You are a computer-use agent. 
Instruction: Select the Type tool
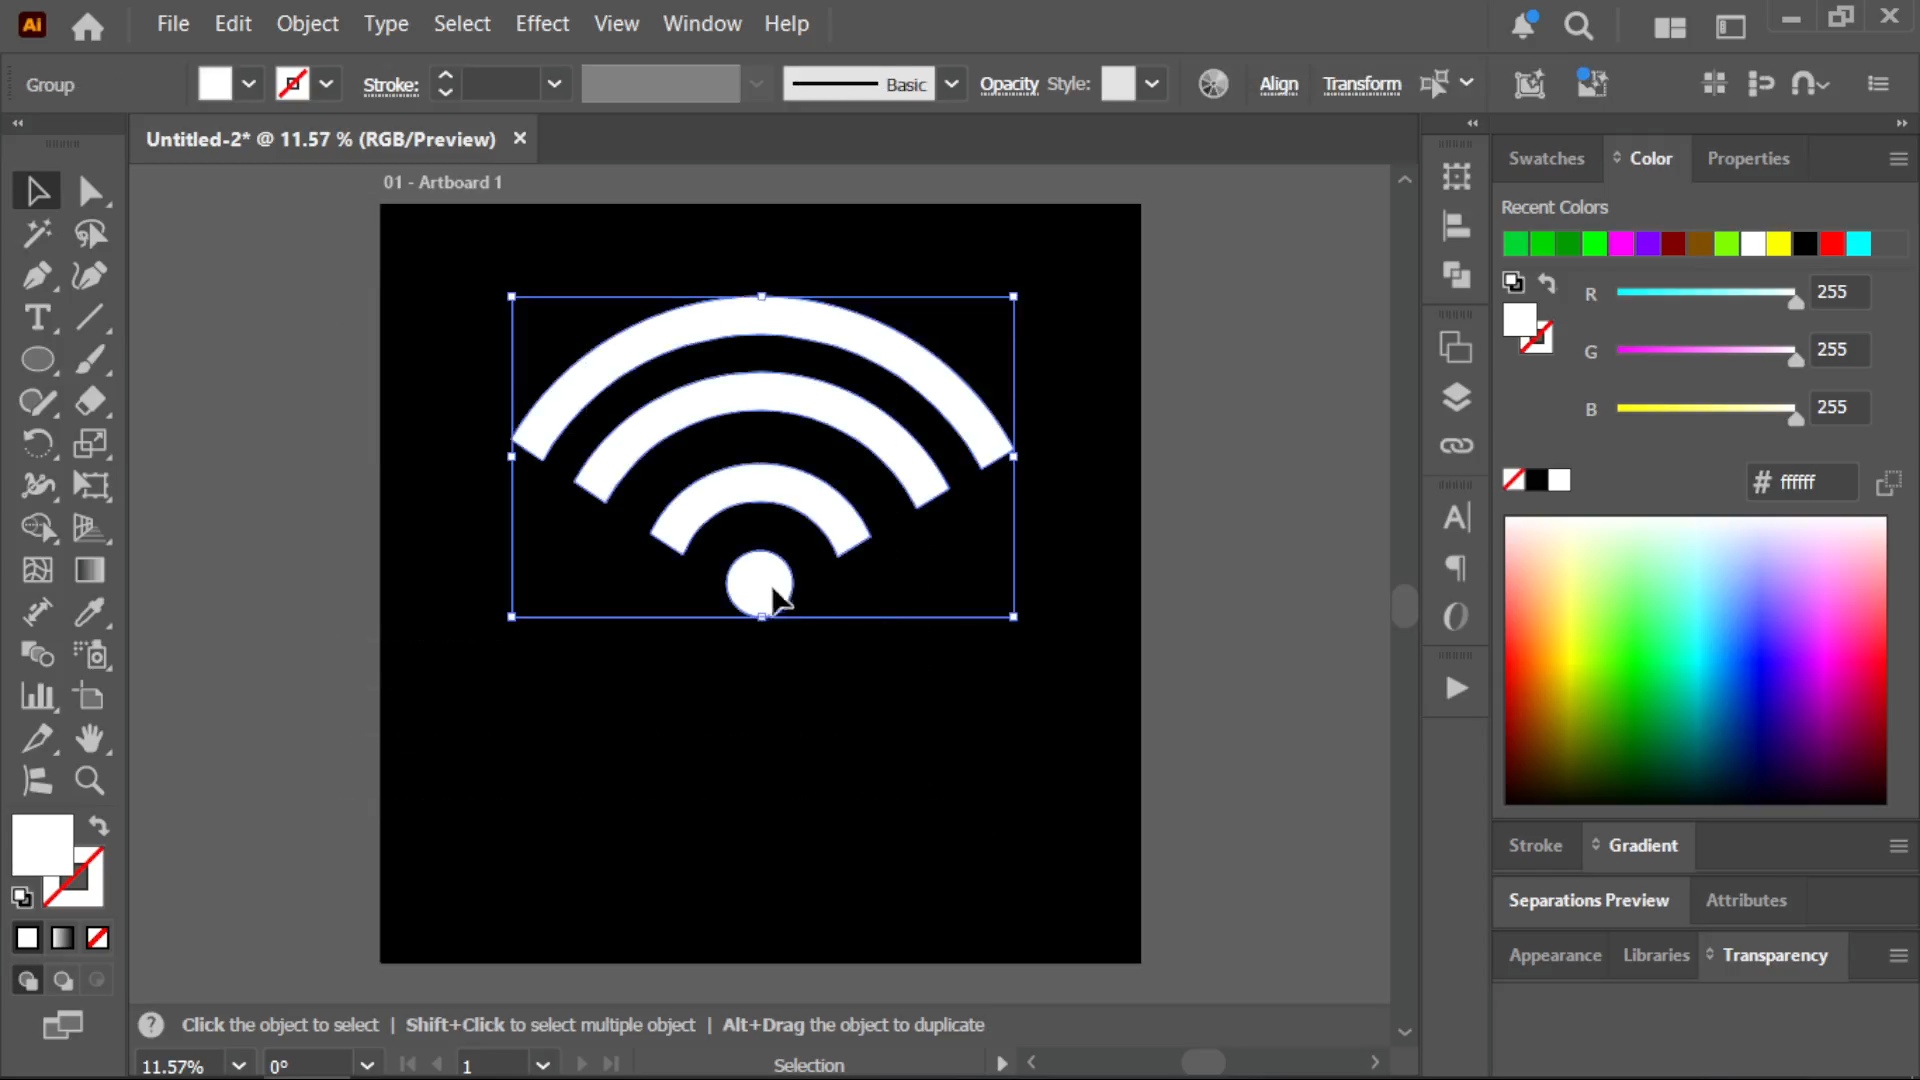click(x=37, y=318)
